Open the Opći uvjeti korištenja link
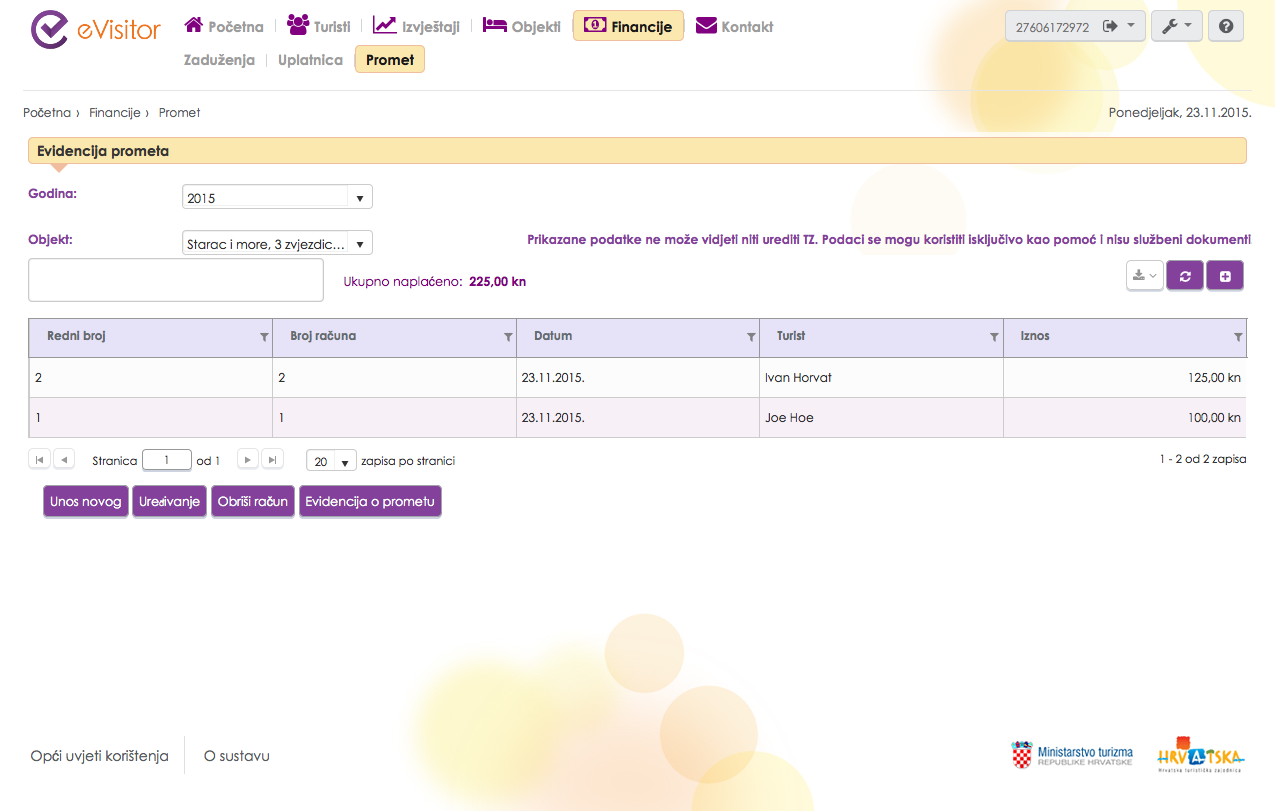 pyautogui.click(x=100, y=756)
